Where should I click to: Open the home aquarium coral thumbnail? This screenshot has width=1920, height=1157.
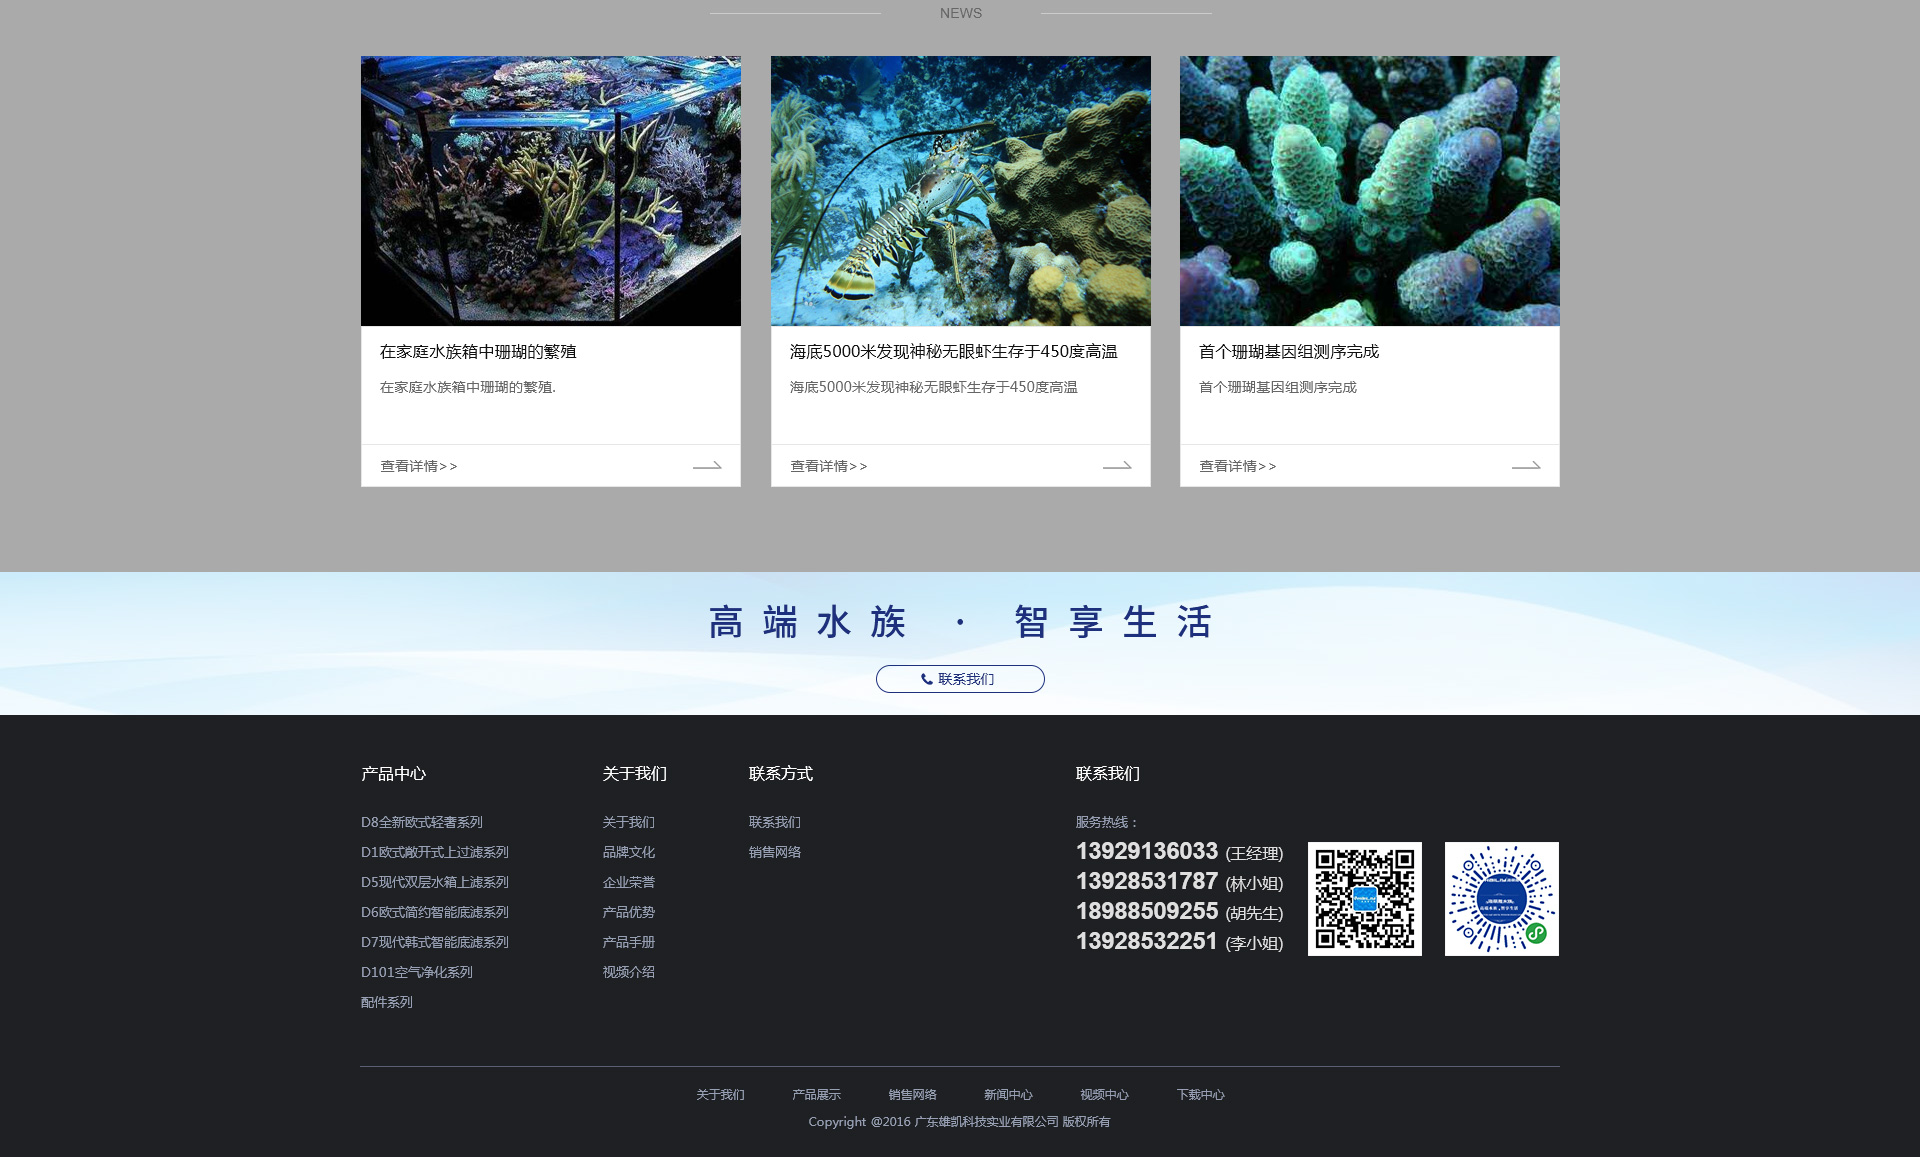(551, 191)
